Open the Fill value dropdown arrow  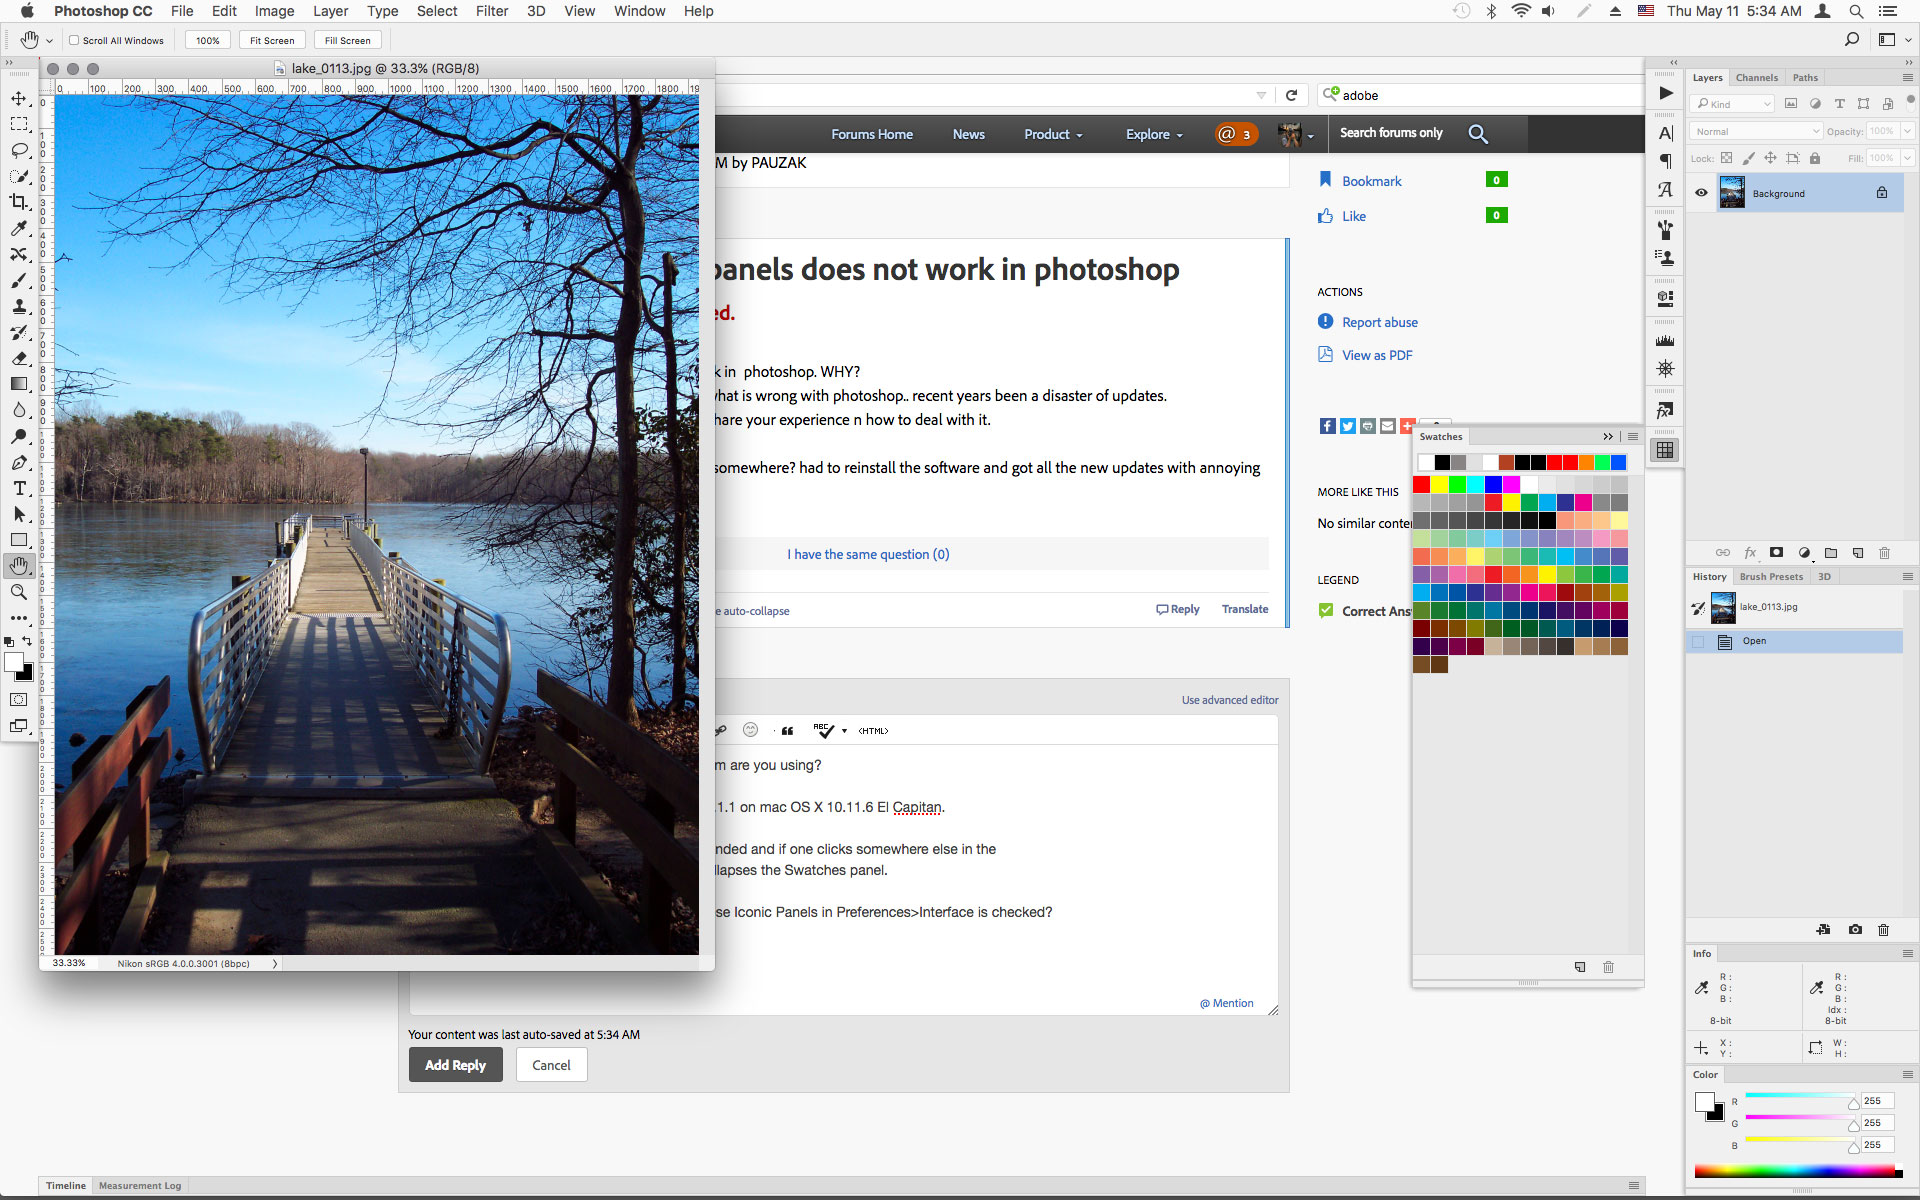pyautogui.click(x=1907, y=158)
